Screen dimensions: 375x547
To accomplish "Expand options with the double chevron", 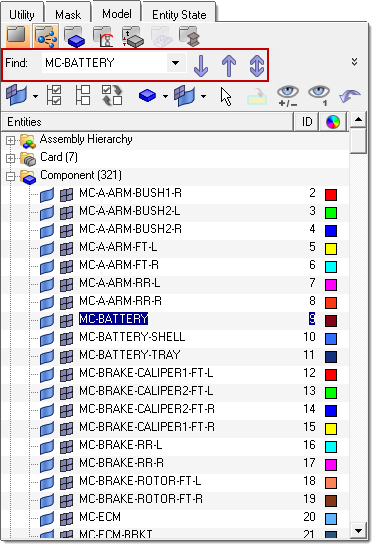I will point(354,62).
